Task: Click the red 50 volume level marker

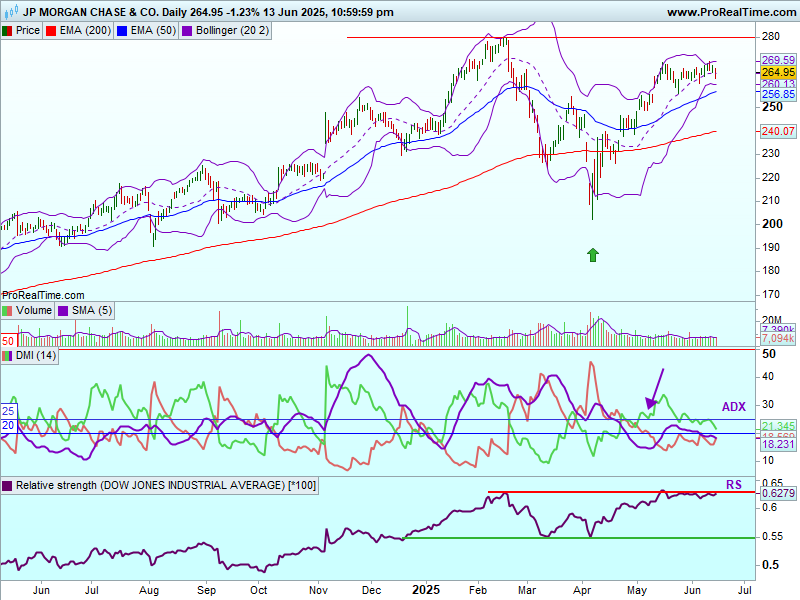Action: (7, 342)
